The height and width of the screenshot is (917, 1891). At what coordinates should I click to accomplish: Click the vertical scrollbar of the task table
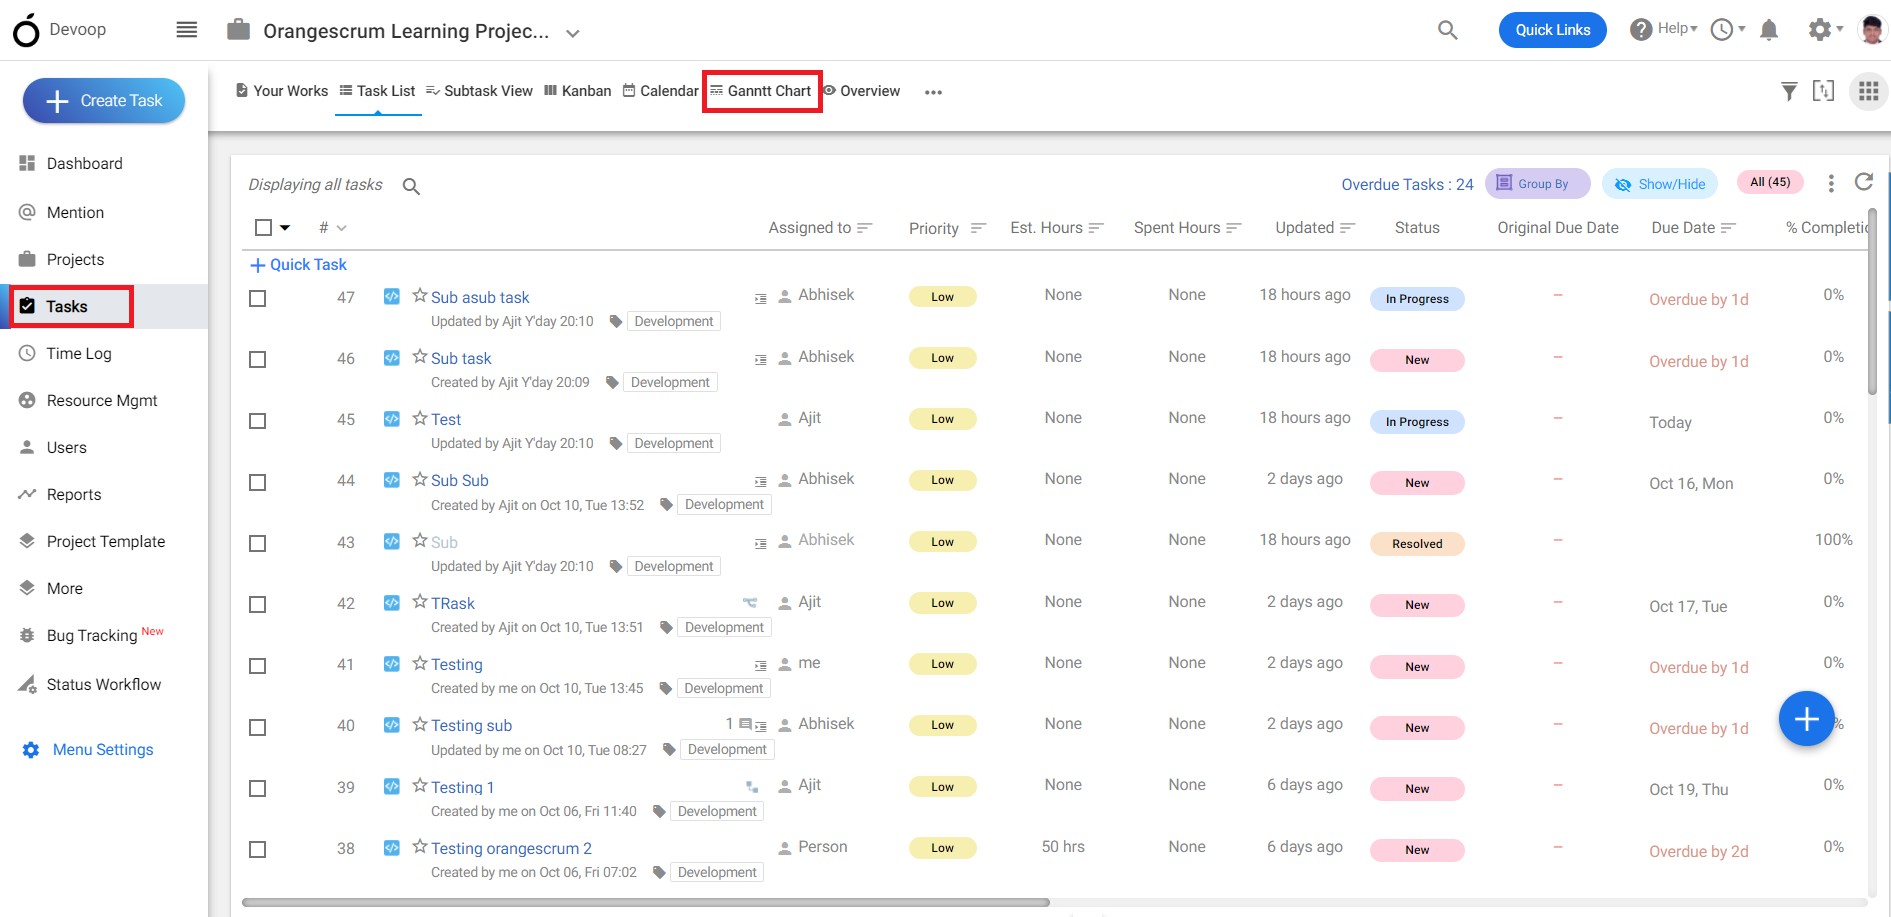pyautogui.click(x=1873, y=303)
